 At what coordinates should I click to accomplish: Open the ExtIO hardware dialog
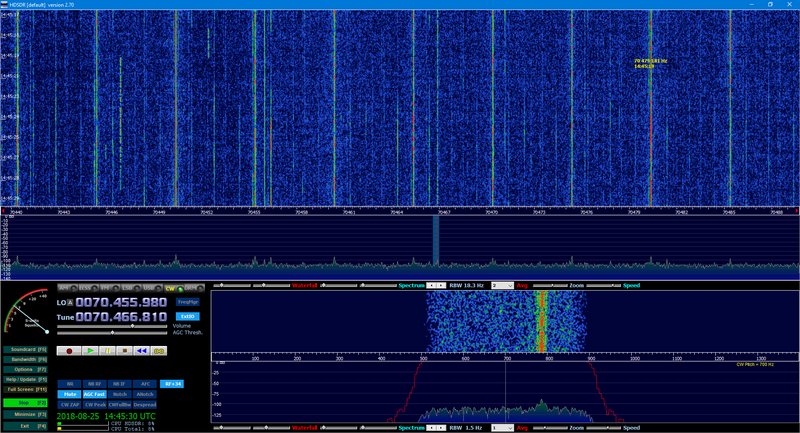tap(188, 316)
